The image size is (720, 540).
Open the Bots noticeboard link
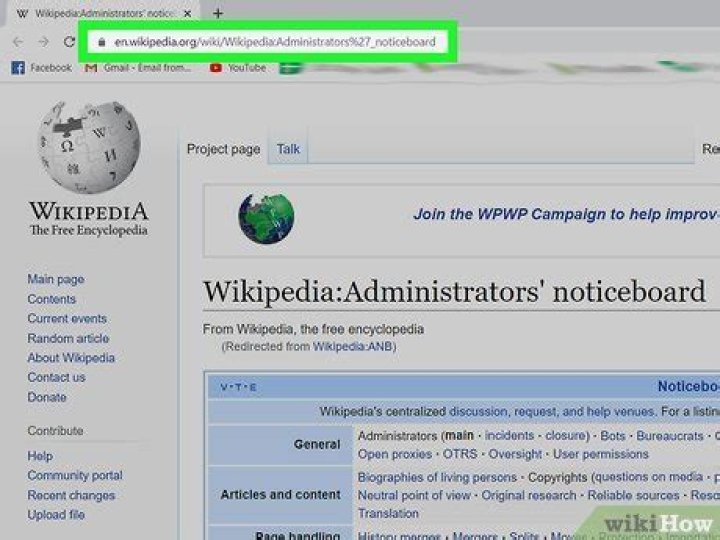[613, 435]
